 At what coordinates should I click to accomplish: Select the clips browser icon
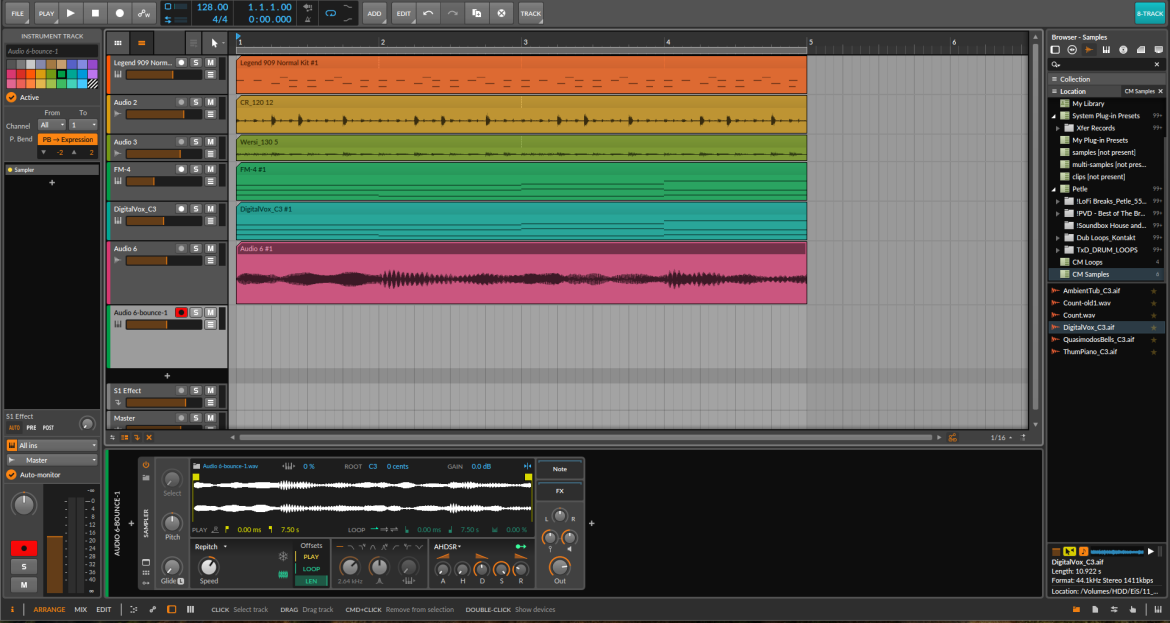[1141, 50]
